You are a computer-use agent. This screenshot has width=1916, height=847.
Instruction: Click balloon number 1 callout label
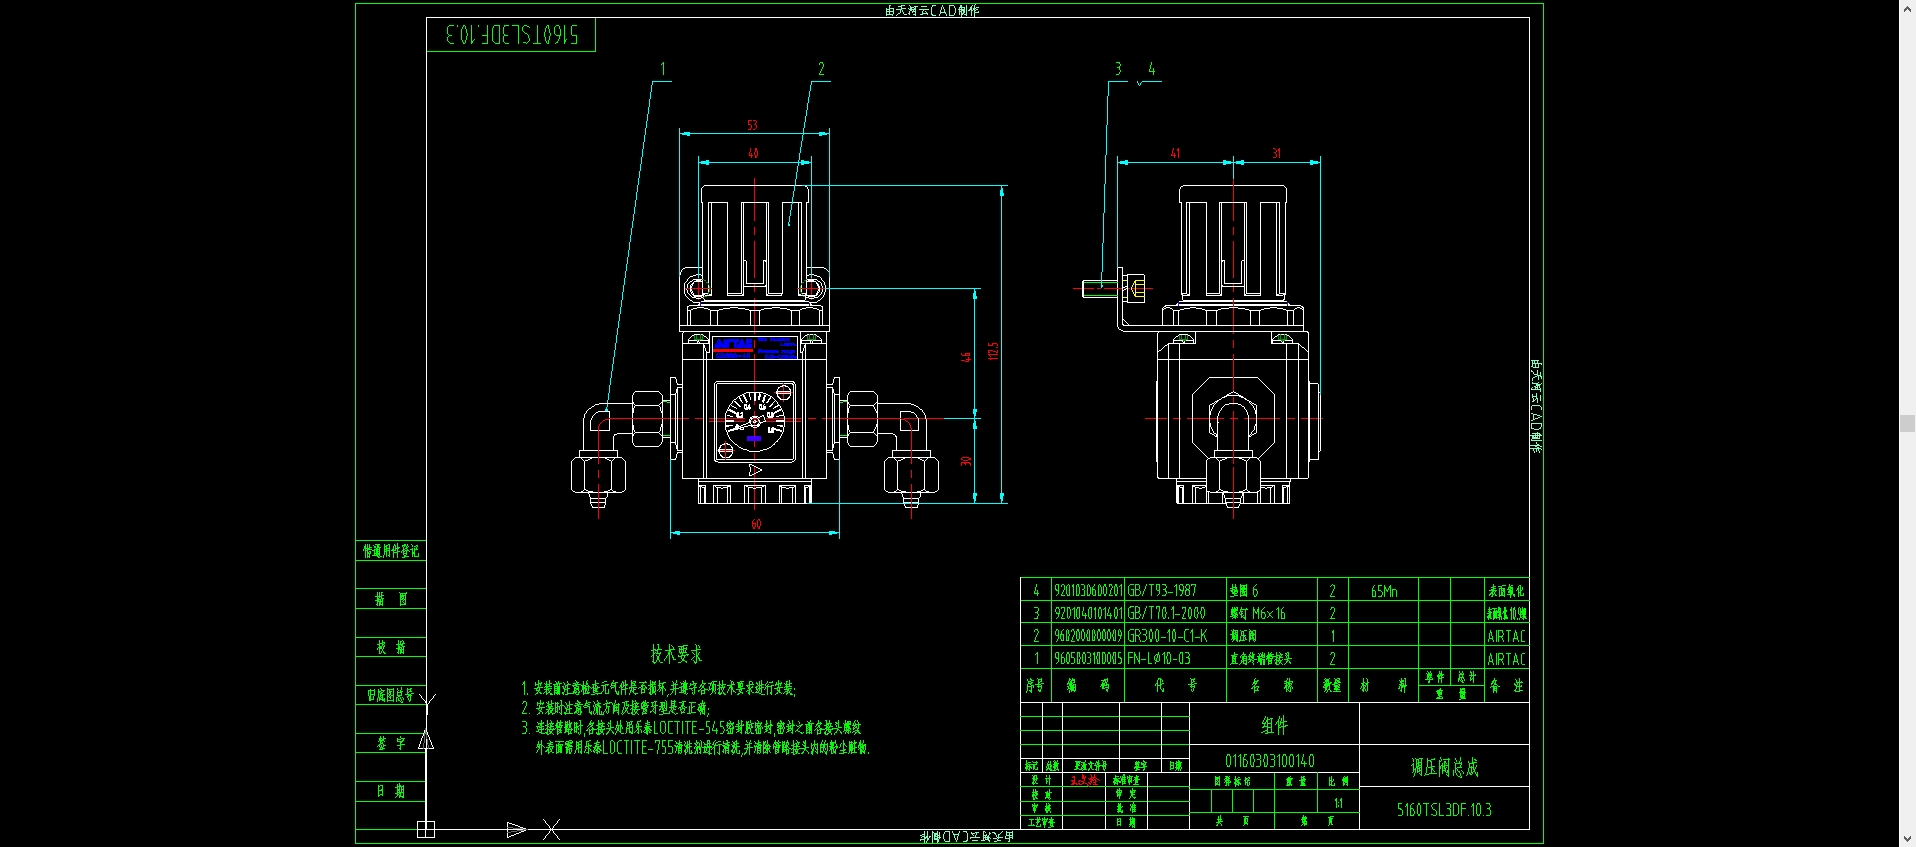[x=662, y=69]
